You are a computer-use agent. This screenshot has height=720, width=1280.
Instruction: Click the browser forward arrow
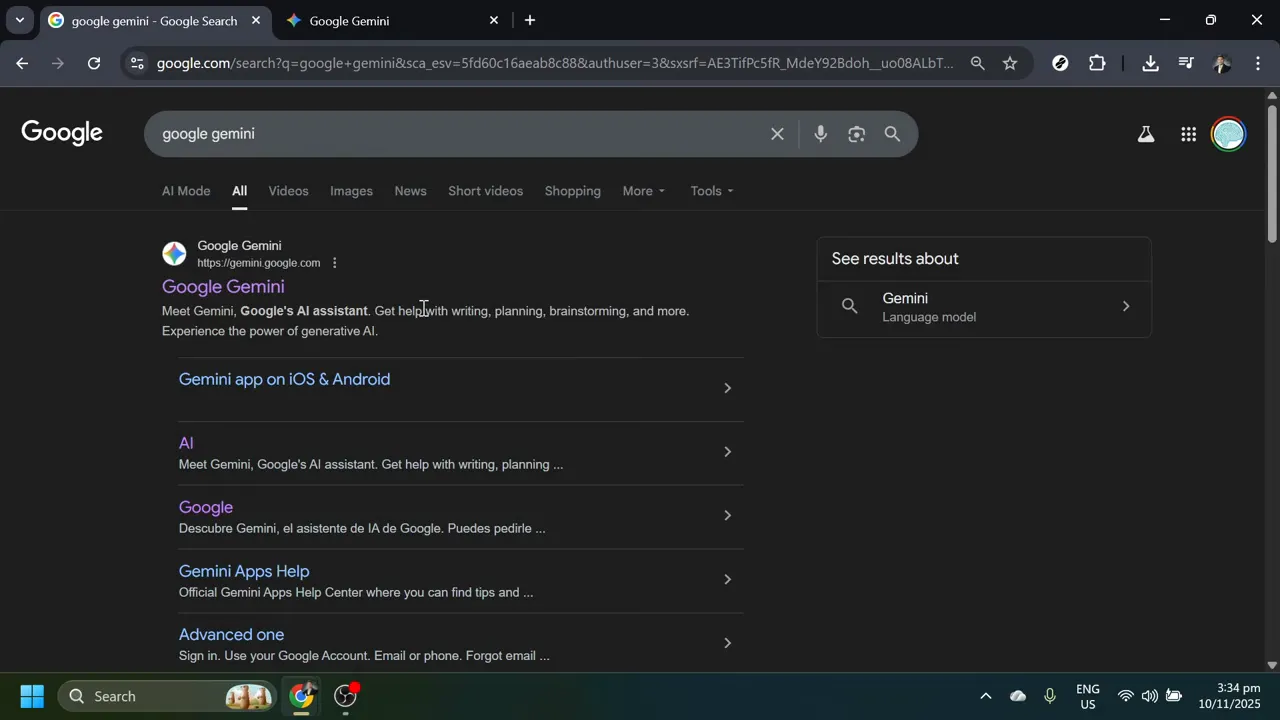click(58, 63)
